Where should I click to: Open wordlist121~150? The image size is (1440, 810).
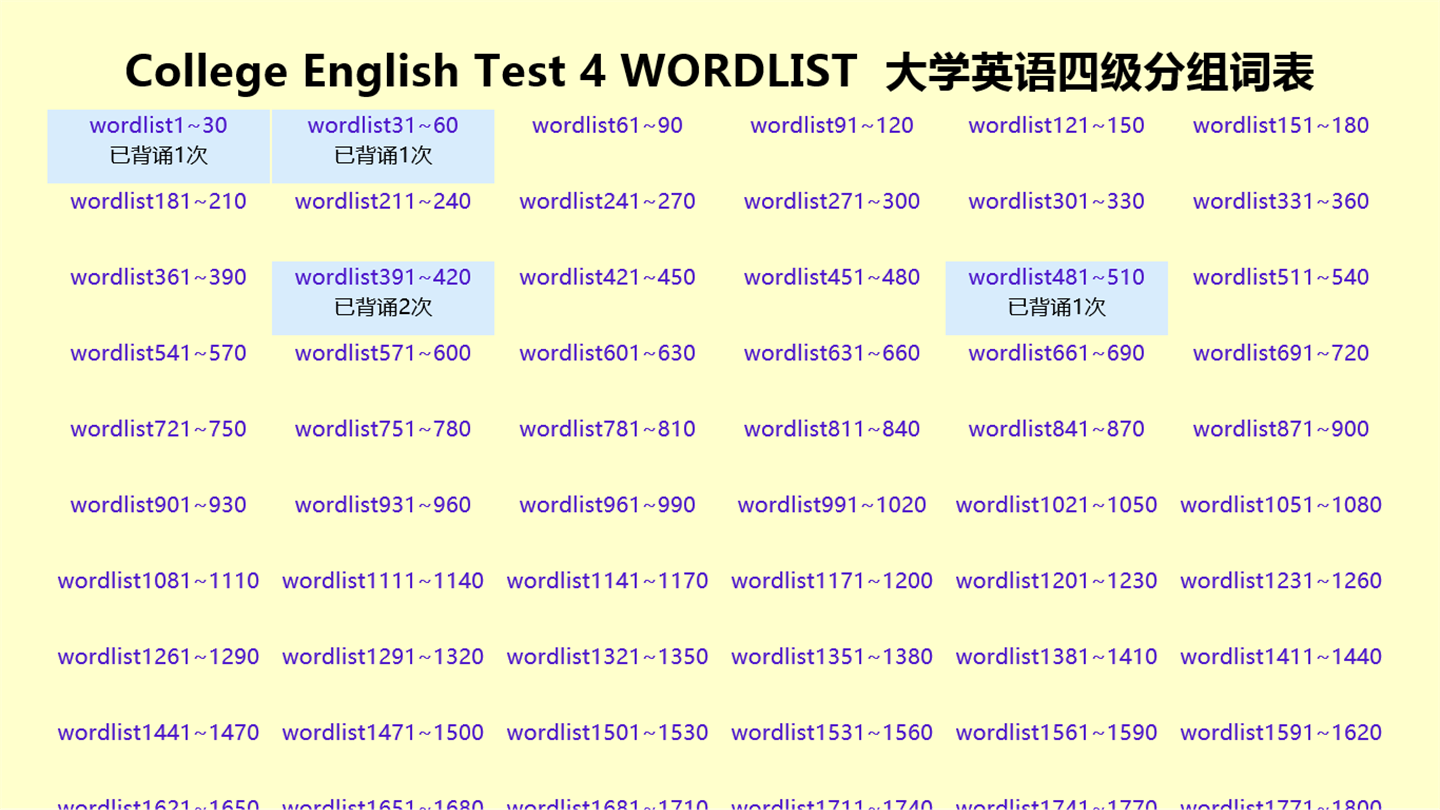[x=1056, y=125]
